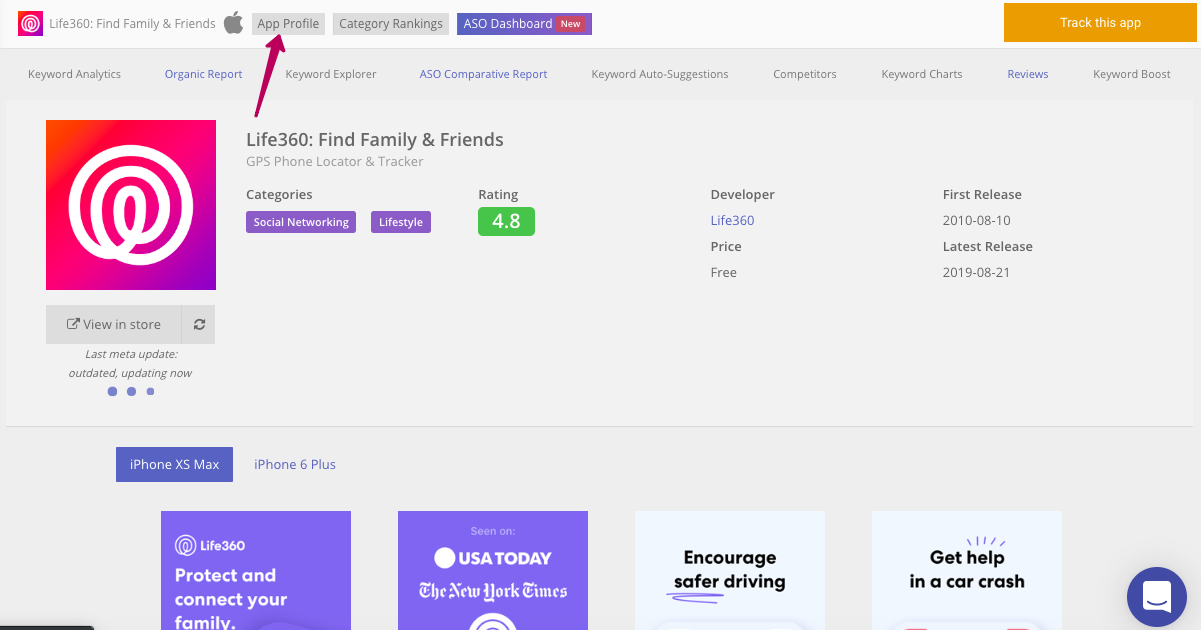Select the Social Networking category tag
Image resolution: width=1201 pixels, height=630 pixels.
point(301,222)
